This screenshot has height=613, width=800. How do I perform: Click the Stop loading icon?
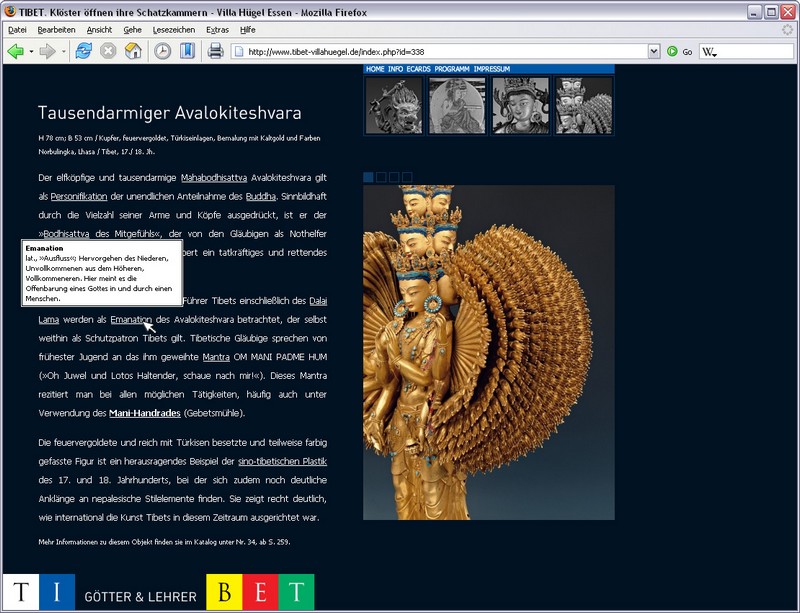[108, 51]
